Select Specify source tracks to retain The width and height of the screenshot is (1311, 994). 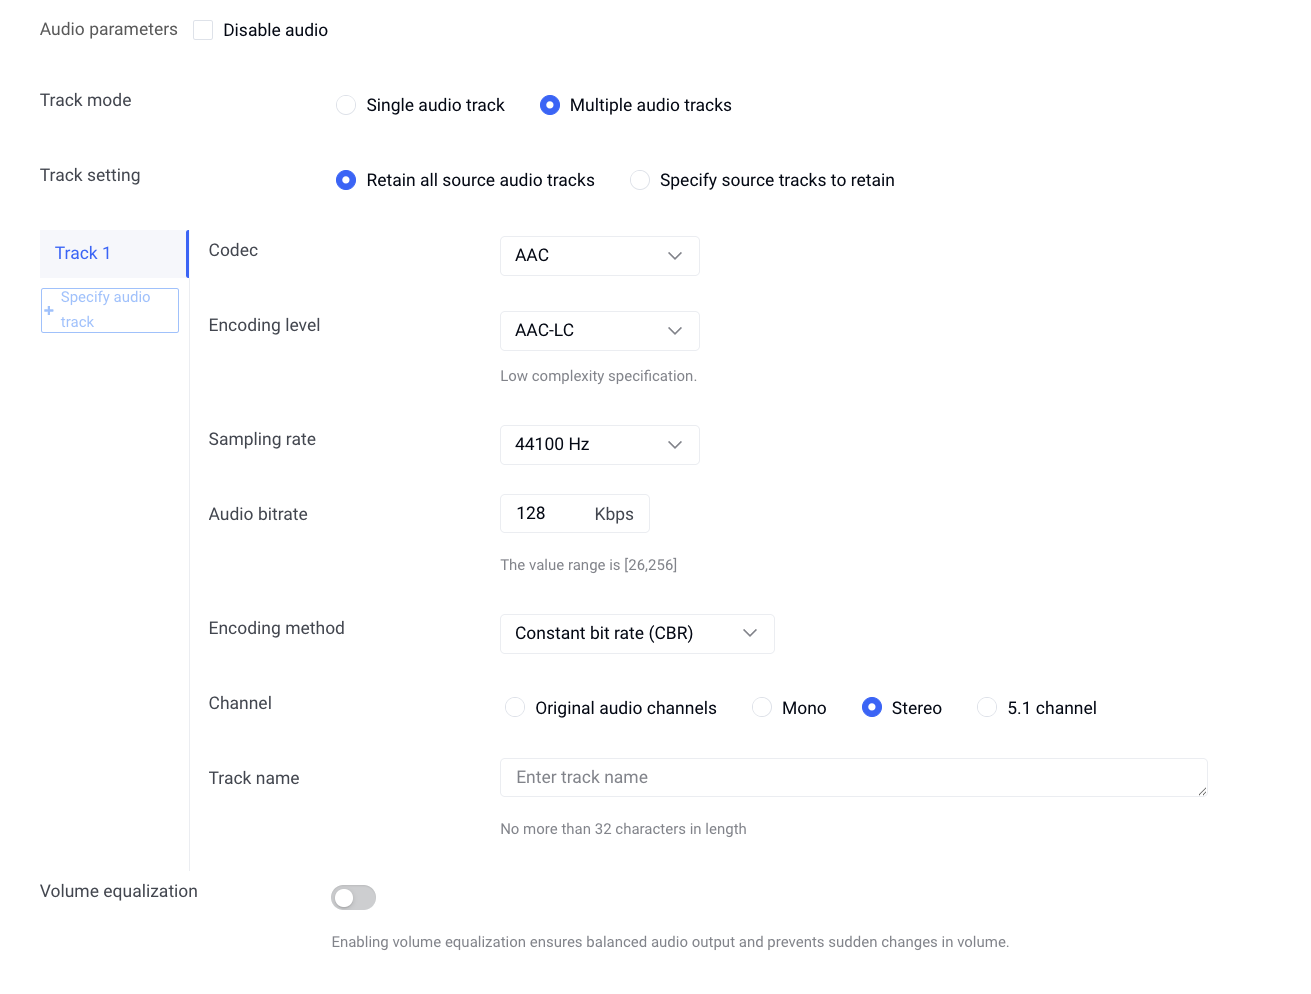tap(640, 180)
